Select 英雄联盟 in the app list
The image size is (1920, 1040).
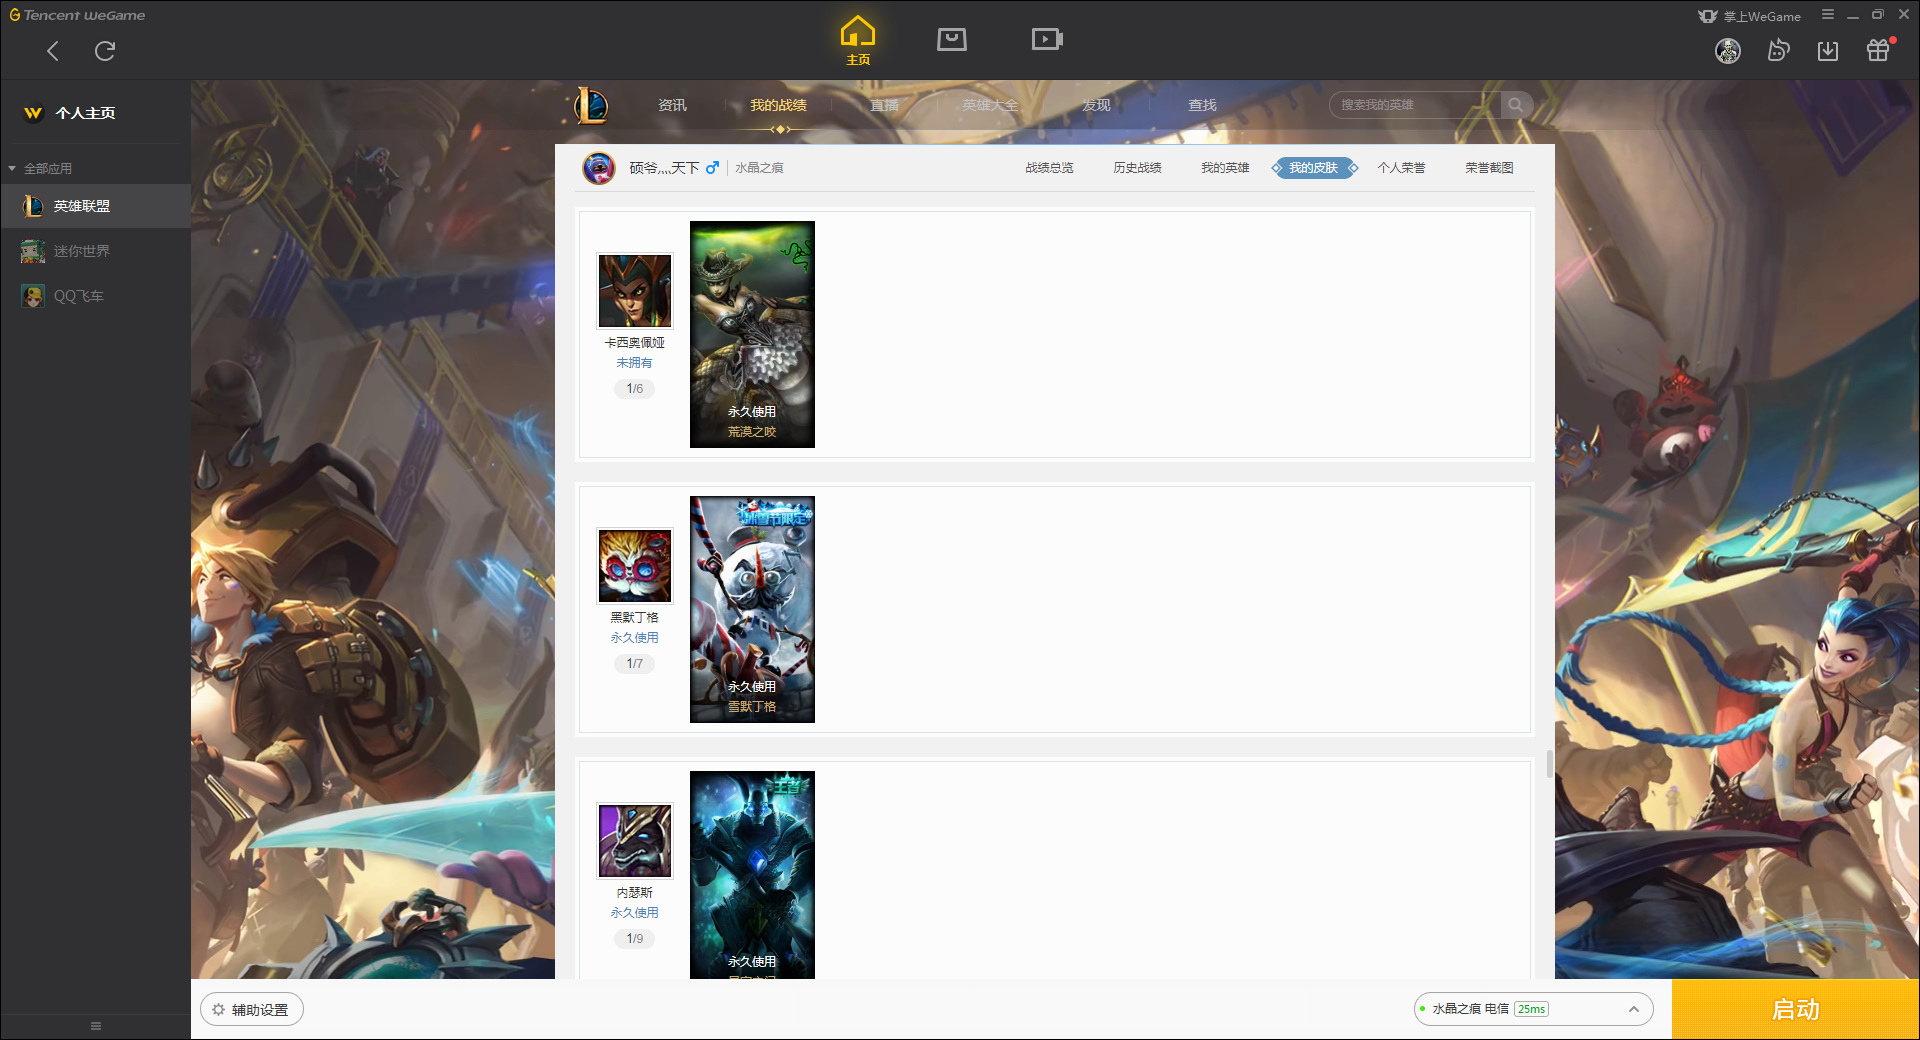pyautogui.click(x=95, y=206)
